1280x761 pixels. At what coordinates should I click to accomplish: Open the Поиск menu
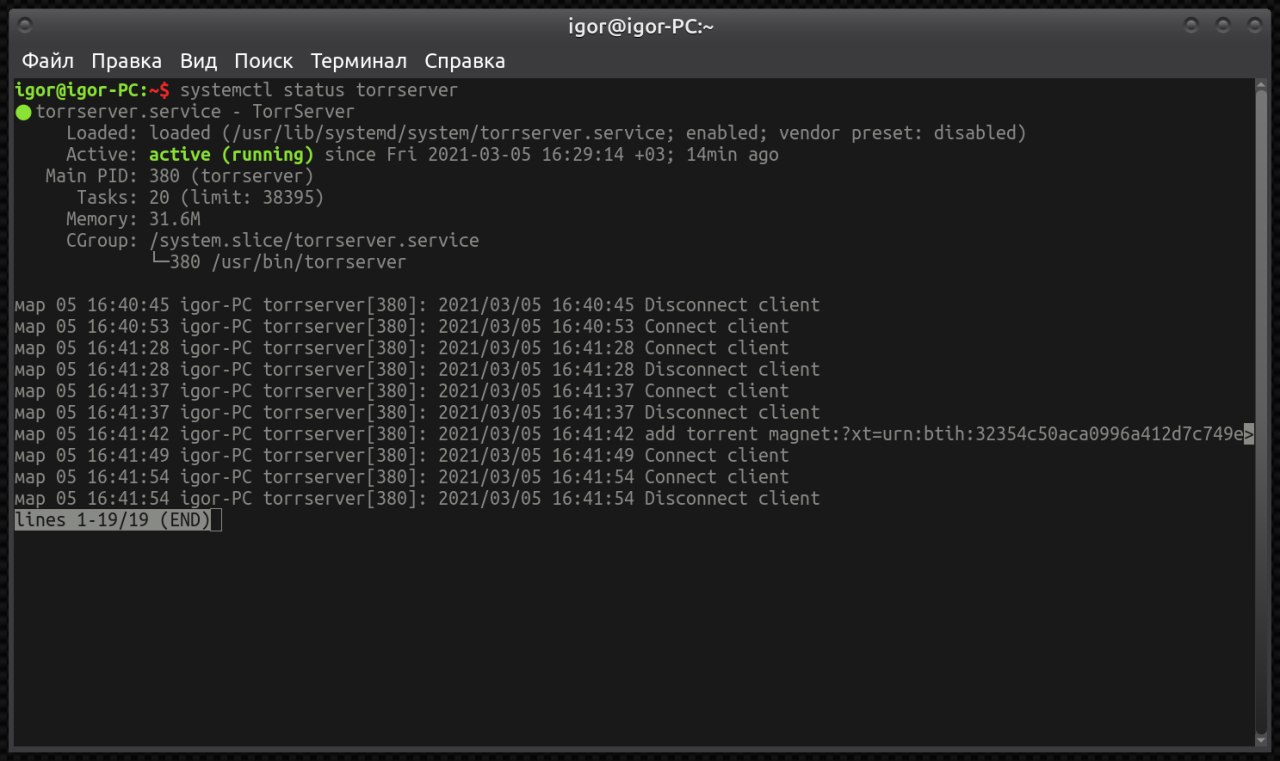tap(264, 61)
